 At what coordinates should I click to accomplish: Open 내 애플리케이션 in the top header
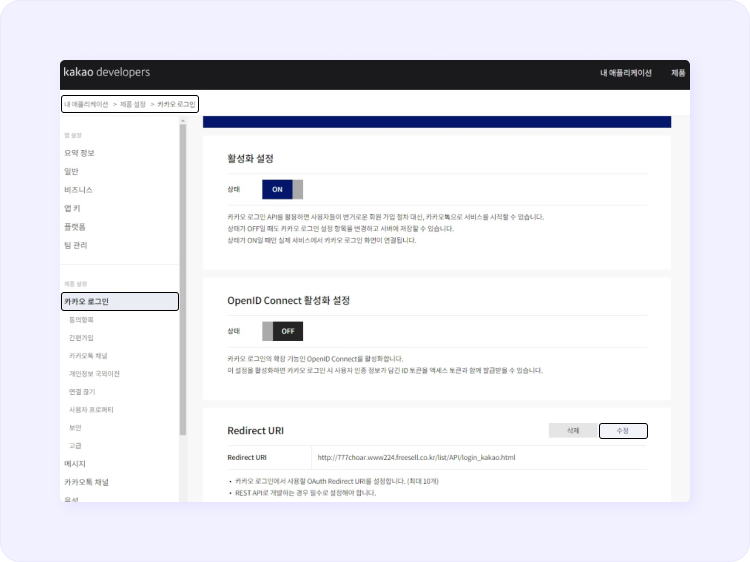click(626, 73)
